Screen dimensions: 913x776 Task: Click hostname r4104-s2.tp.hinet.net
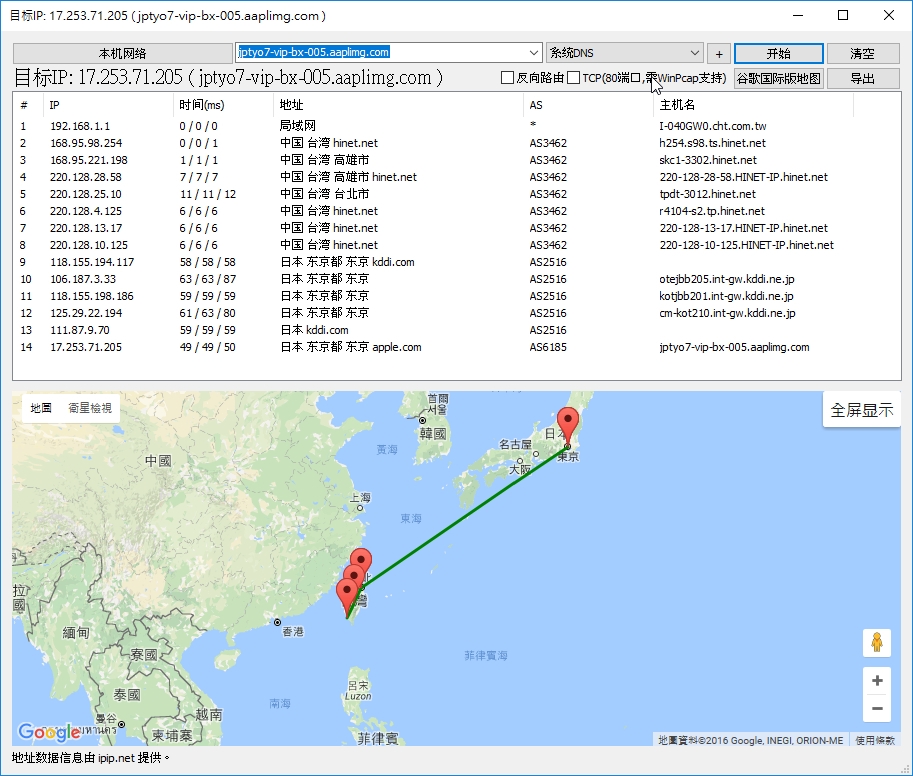pos(712,211)
